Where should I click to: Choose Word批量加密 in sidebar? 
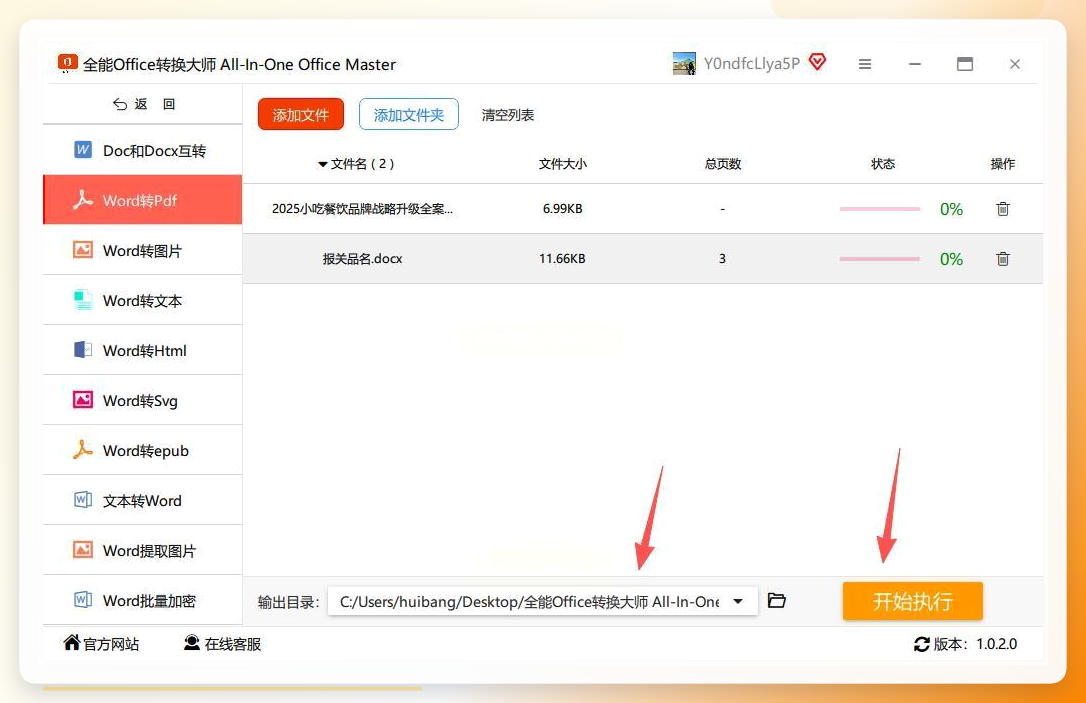point(143,599)
